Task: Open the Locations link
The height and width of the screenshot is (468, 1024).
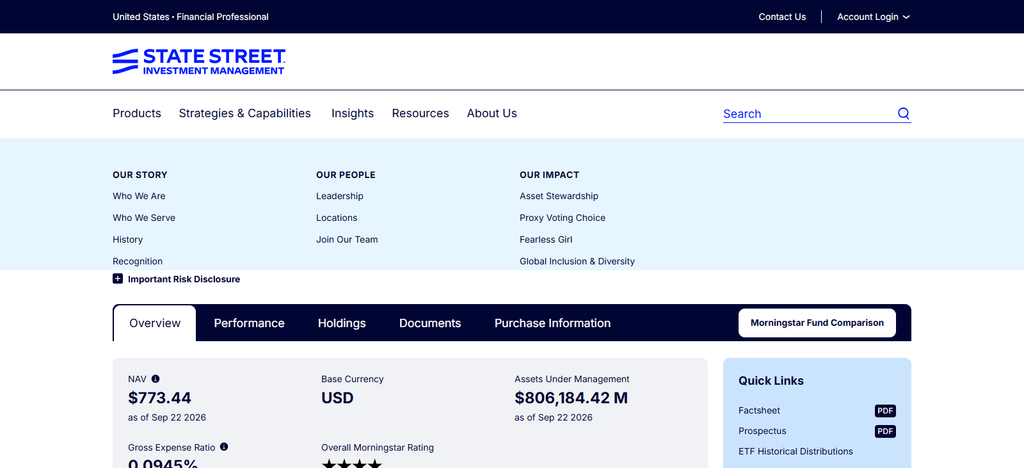Action: point(336,217)
